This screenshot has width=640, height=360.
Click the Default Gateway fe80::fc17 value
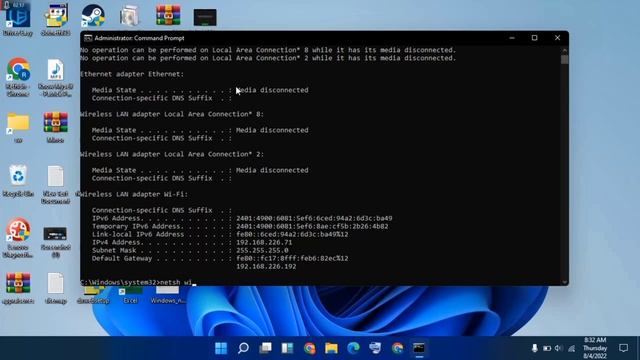292,258
